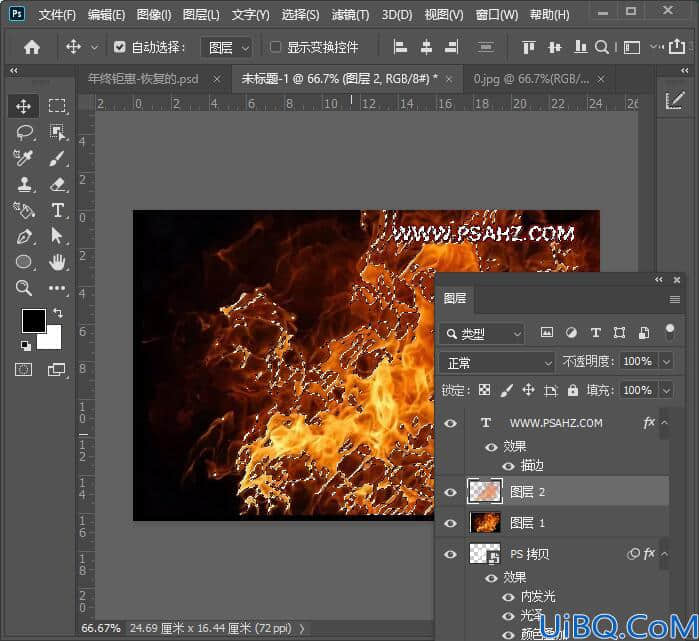Viewport: 699px width, 641px height.
Task: Enable the 显示变换控件 checkbox
Action: (x=275, y=47)
